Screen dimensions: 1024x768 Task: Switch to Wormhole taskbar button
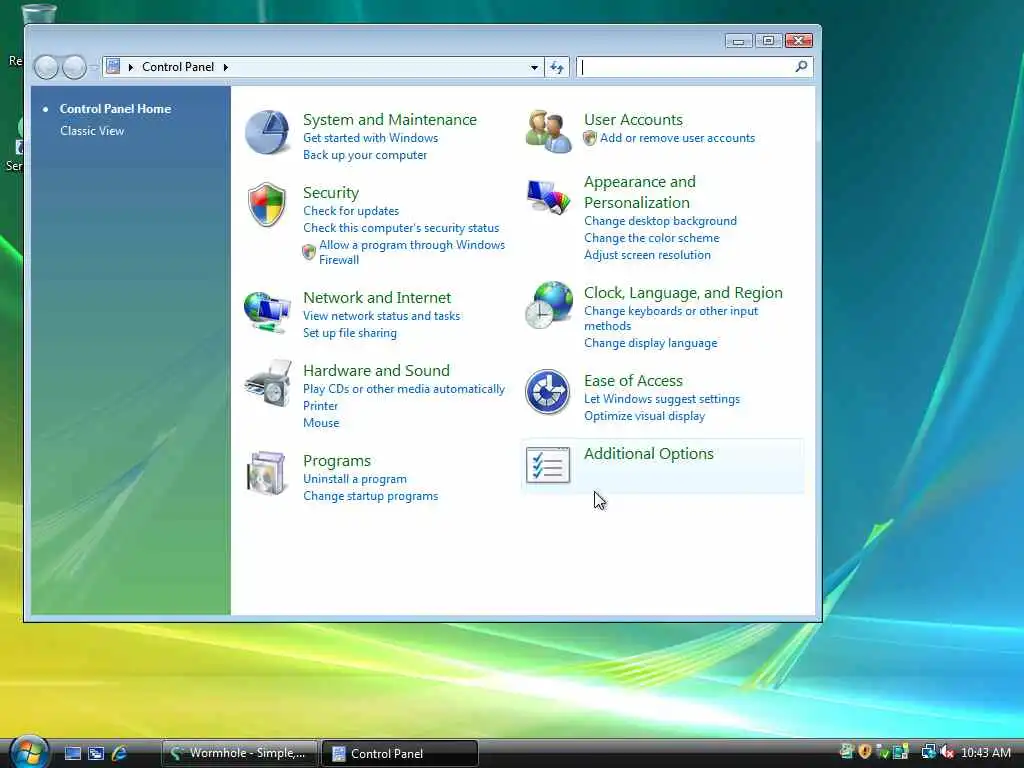(239, 753)
